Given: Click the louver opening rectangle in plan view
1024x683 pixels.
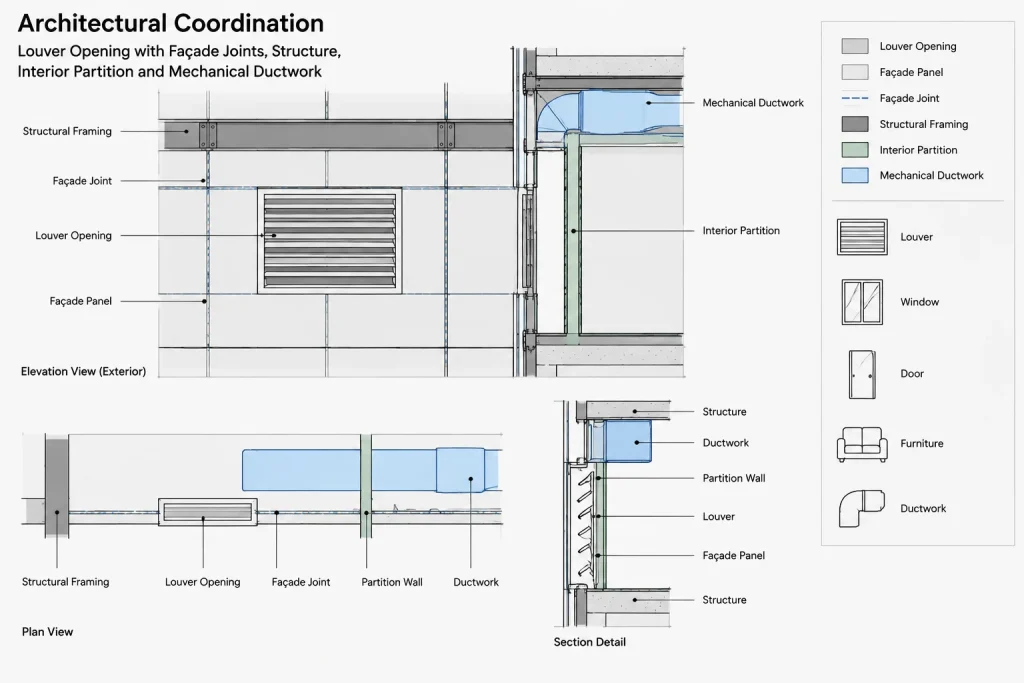Looking at the screenshot, I should point(208,511).
